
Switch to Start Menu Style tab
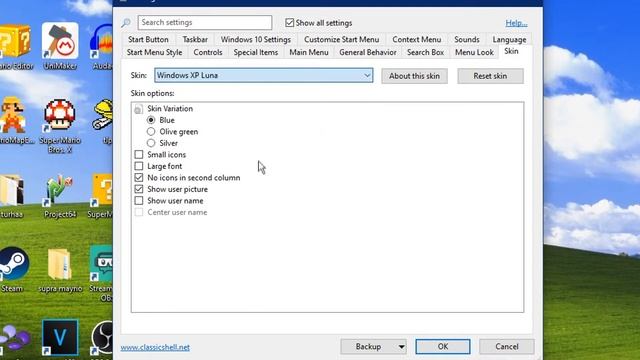click(x=154, y=52)
